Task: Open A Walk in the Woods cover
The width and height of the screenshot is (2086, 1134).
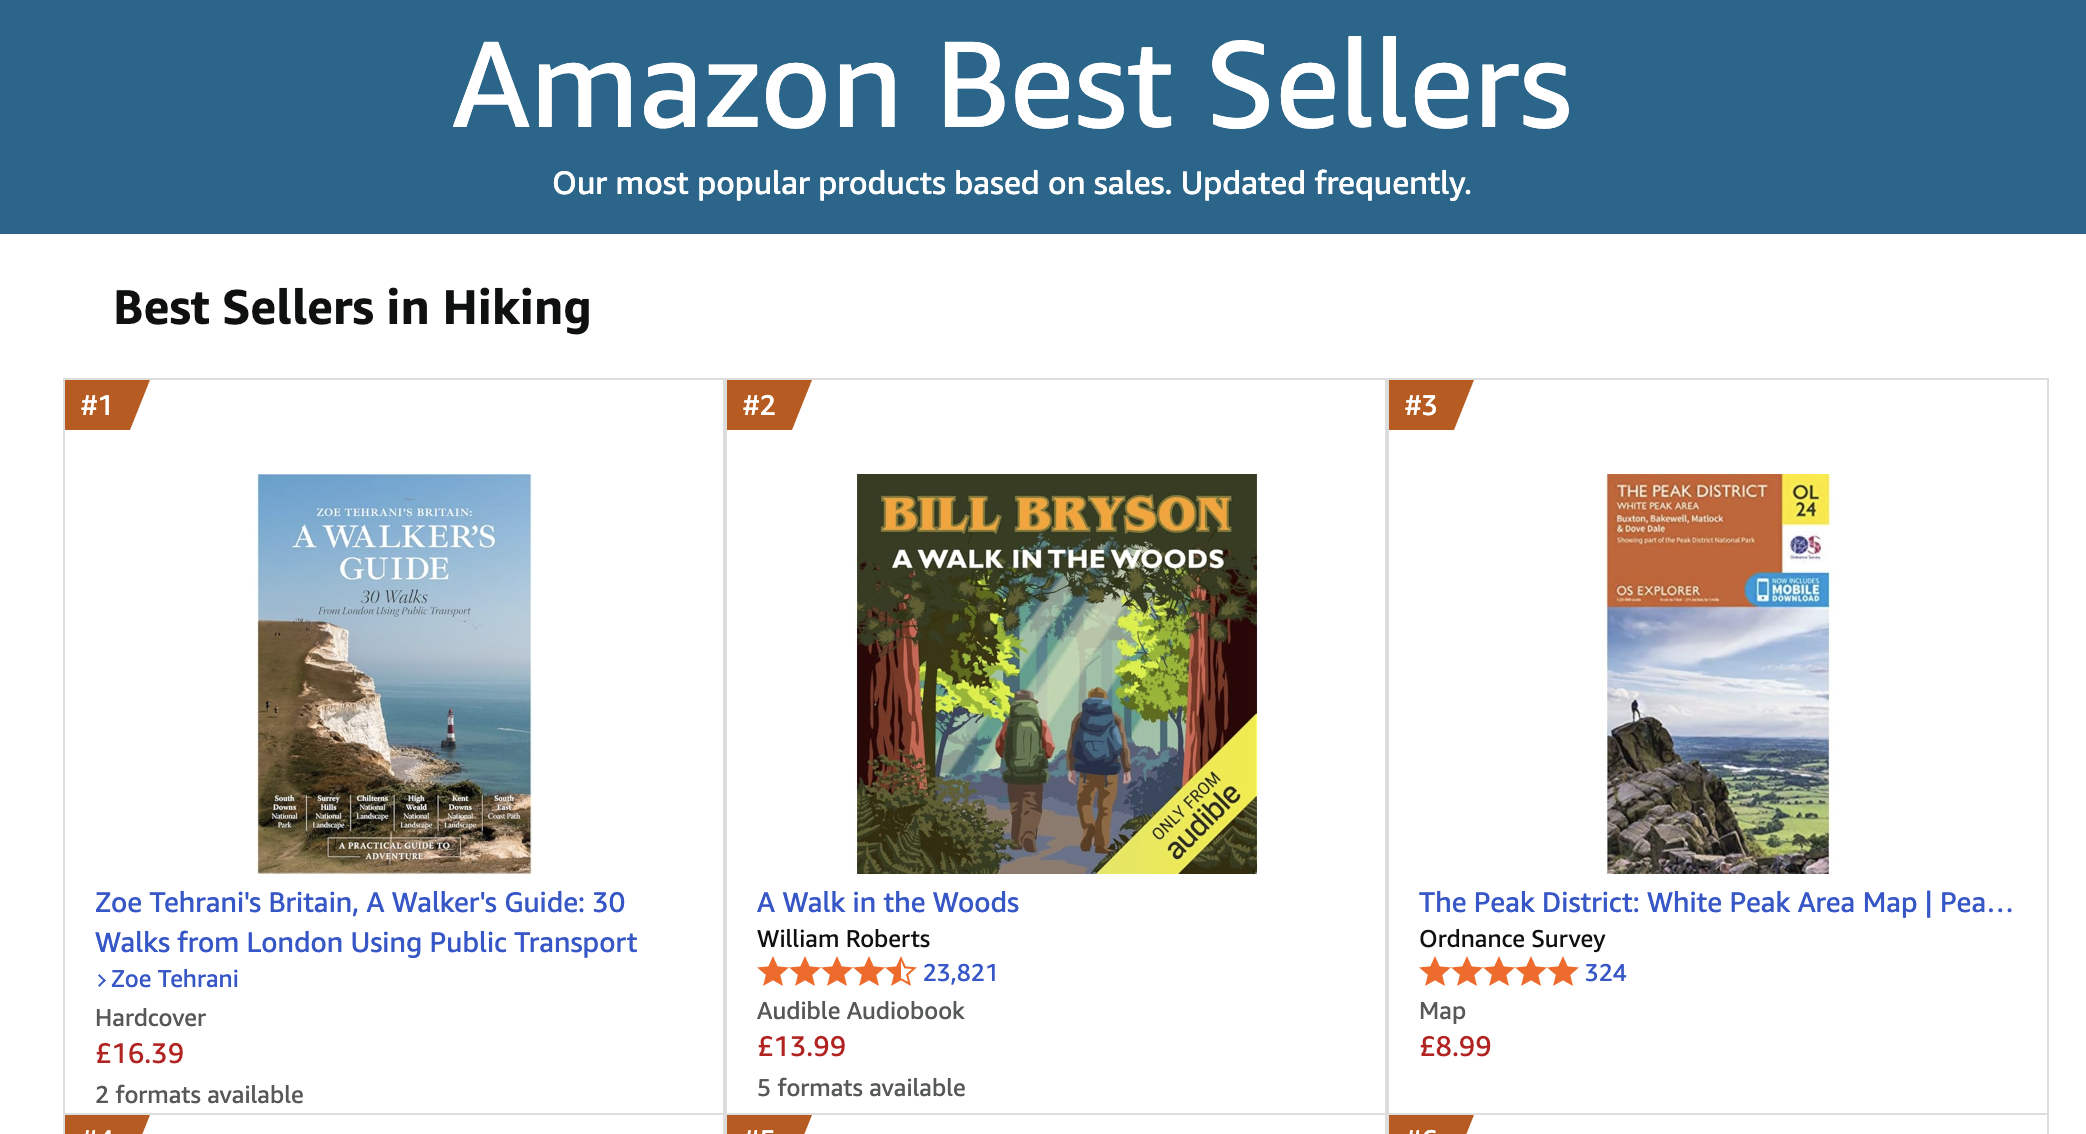Action: pyautogui.click(x=1056, y=673)
